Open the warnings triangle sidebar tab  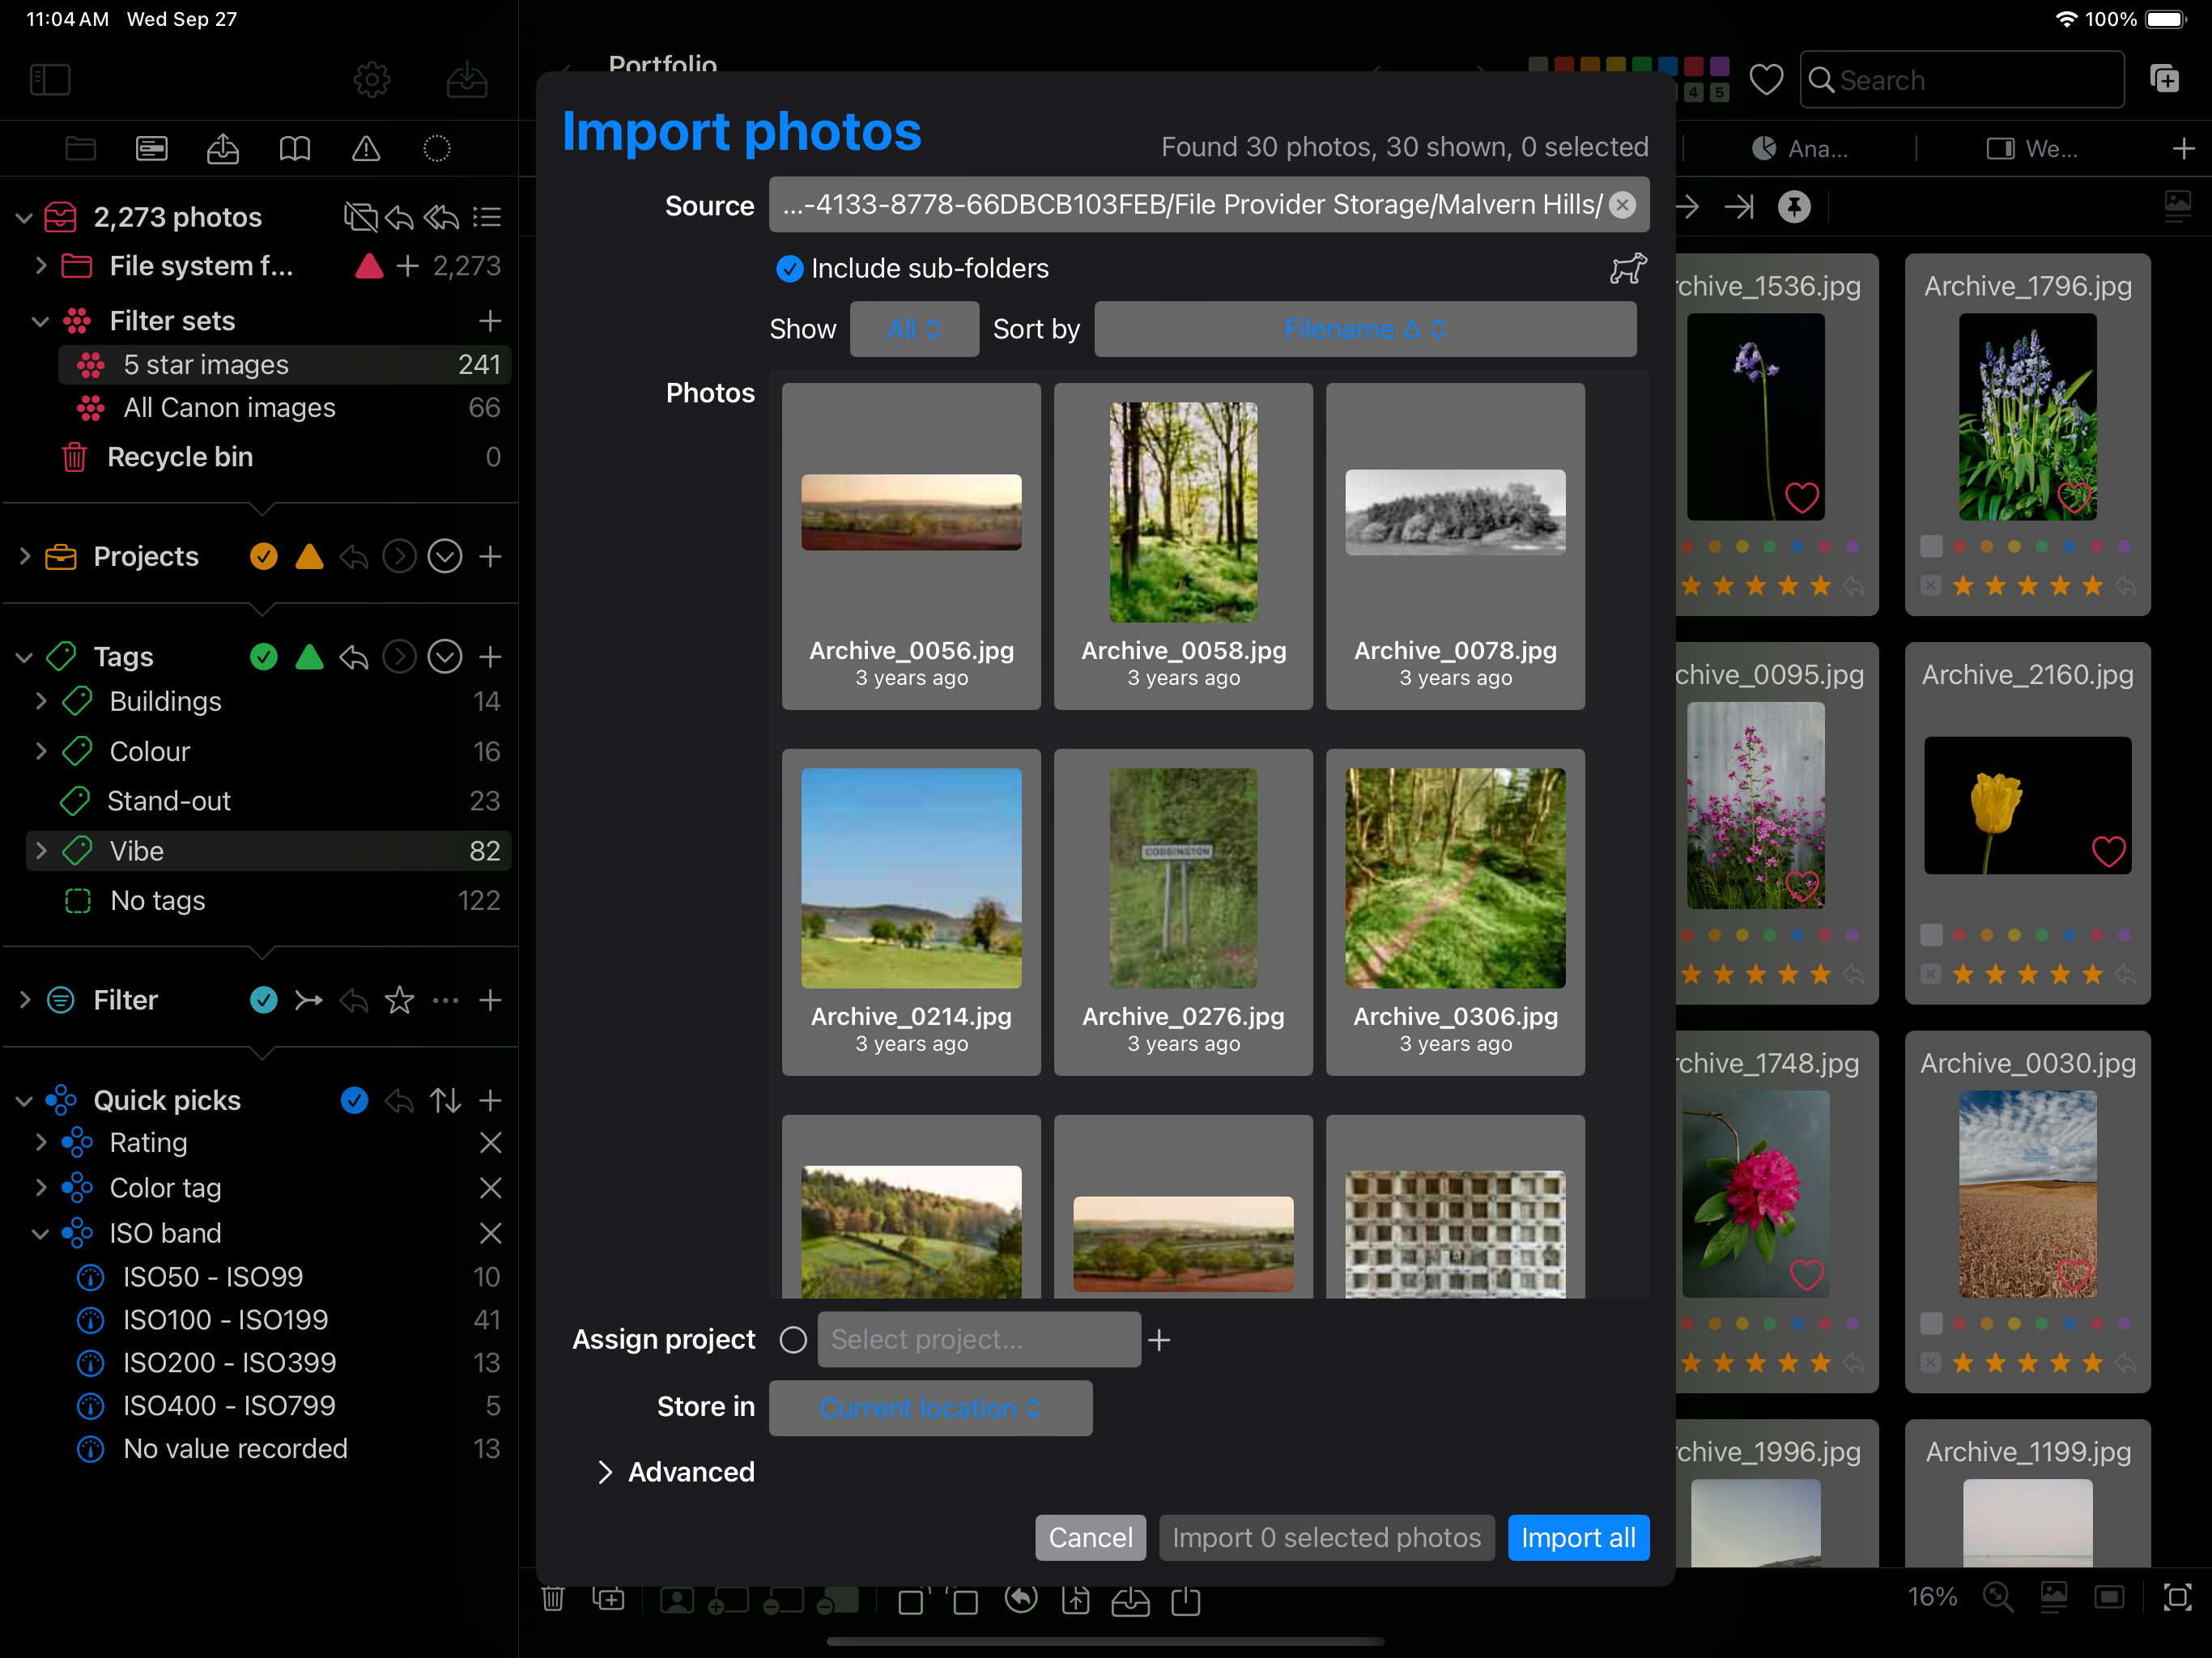(x=366, y=149)
